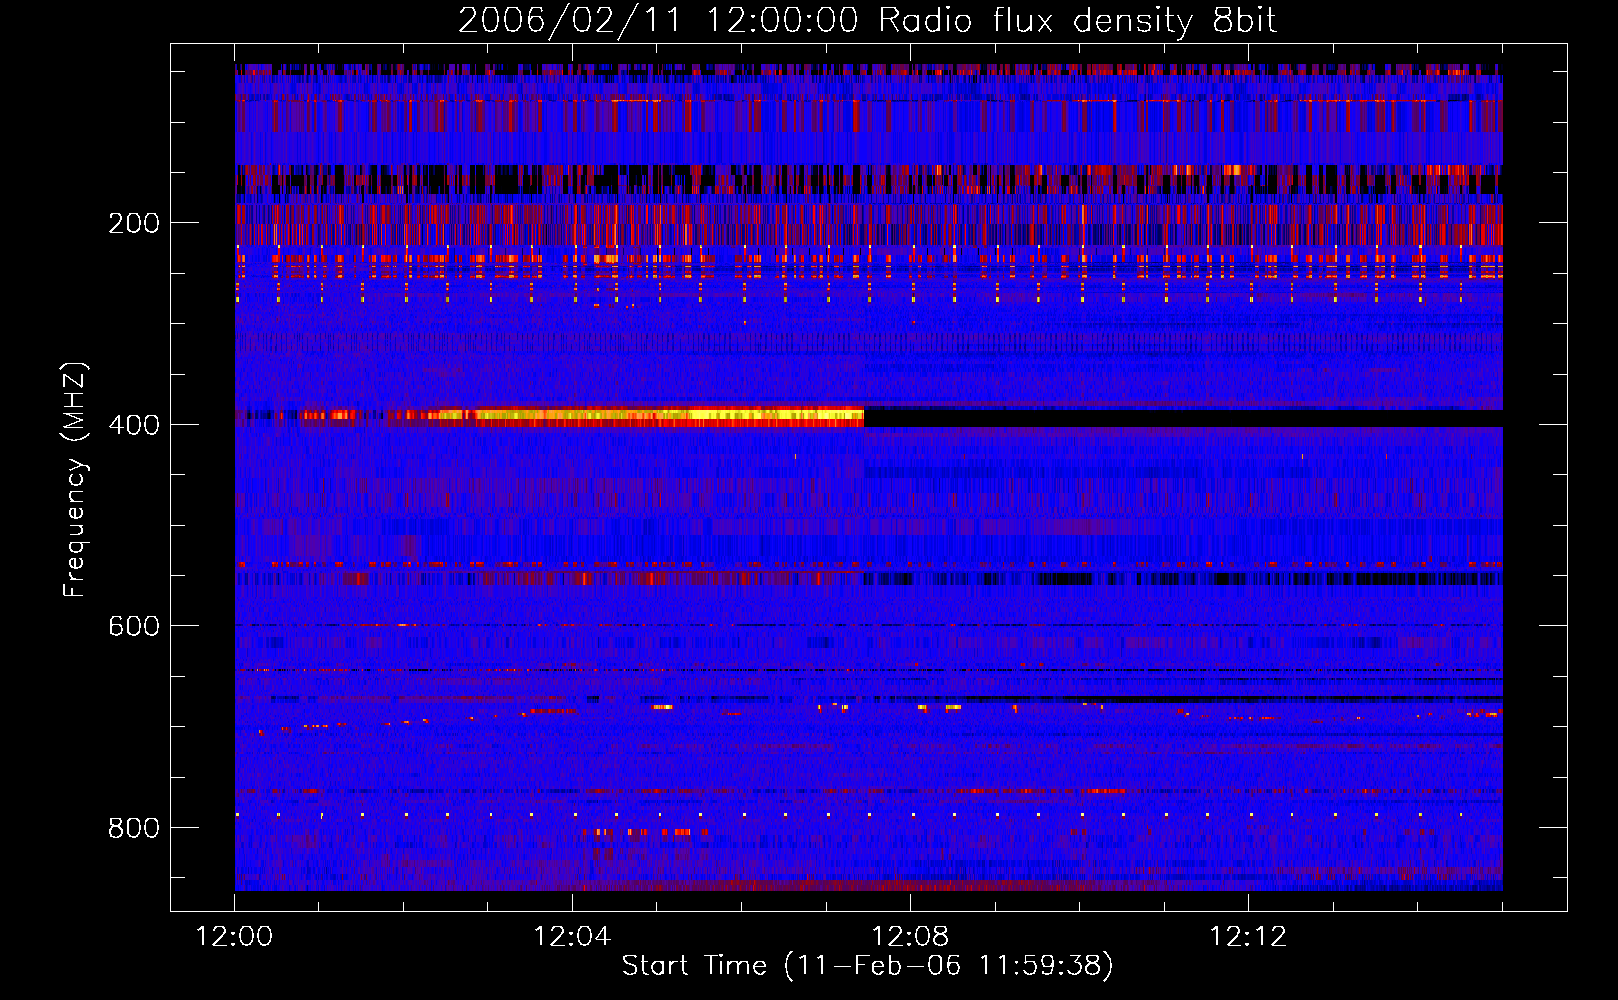This screenshot has width=1618, height=1000.
Task: Click the 12:00 time tick label
Action: coord(234,937)
